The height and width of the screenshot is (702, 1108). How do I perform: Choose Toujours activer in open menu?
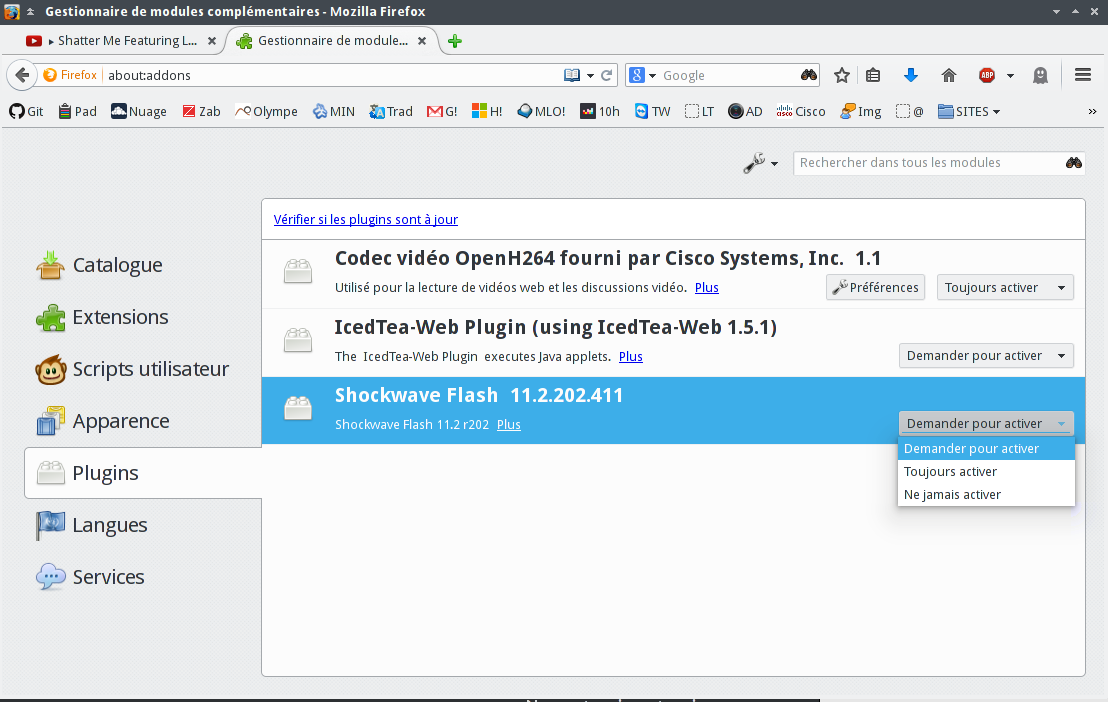(986, 472)
